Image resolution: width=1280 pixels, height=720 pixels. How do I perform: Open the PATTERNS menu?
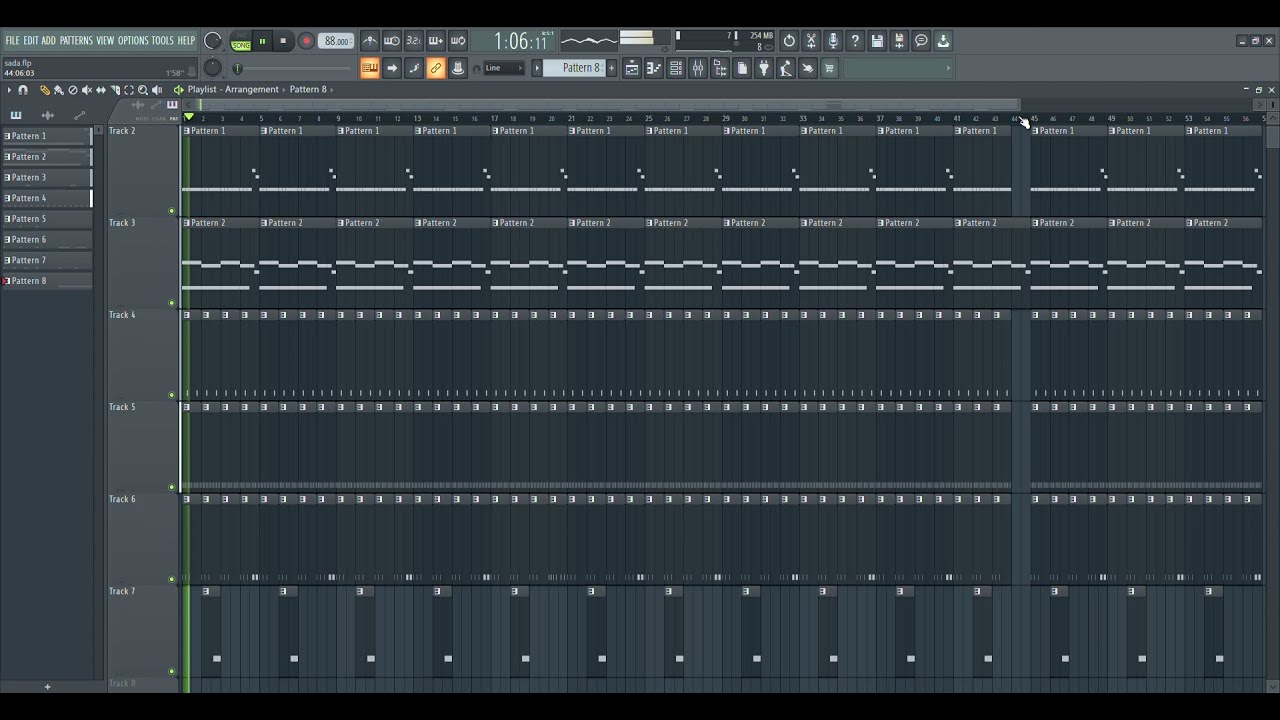click(x=76, y=41)
